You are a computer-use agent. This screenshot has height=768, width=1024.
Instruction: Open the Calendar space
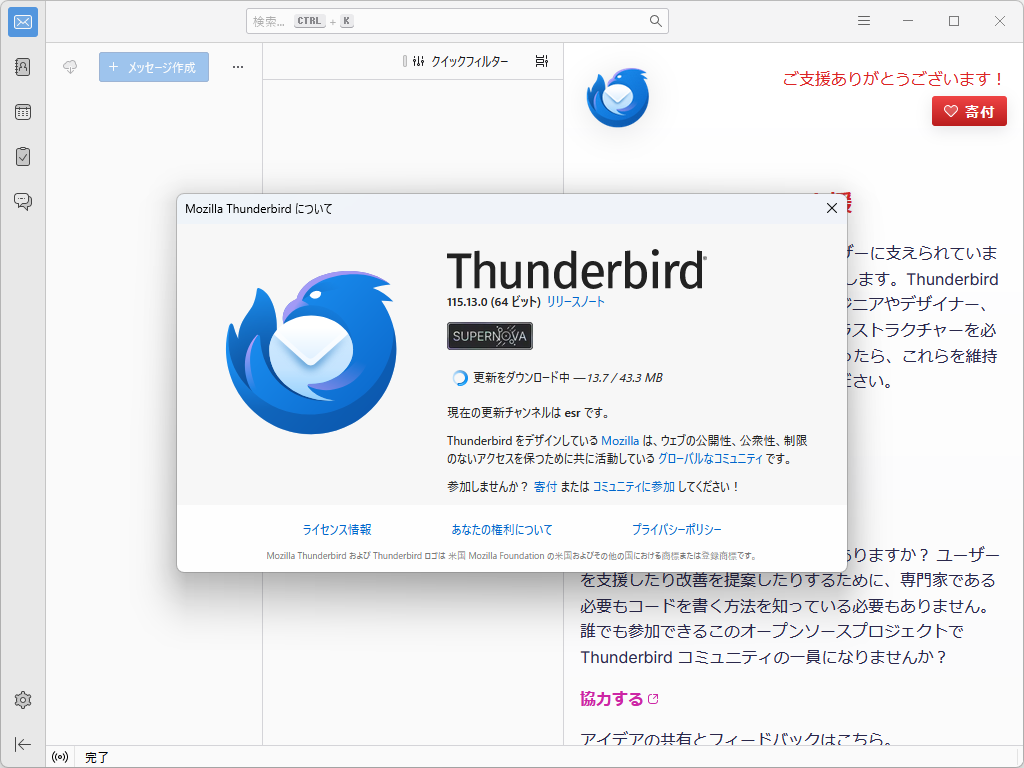tap(22, 112)
